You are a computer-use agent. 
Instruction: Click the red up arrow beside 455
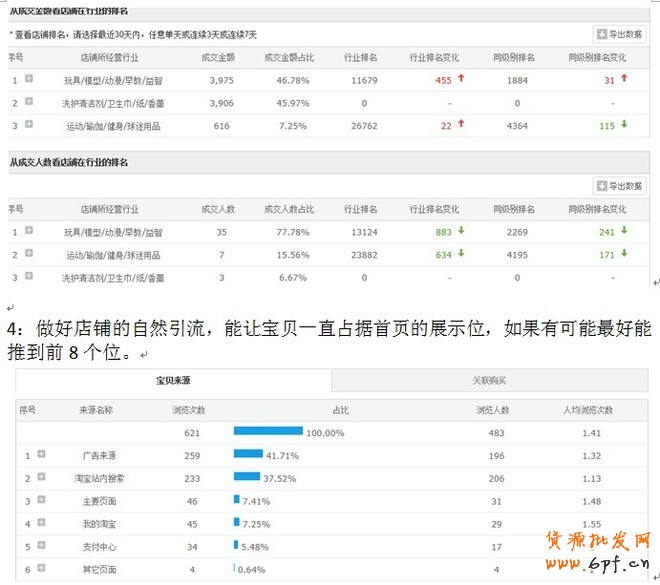[461, 79]
